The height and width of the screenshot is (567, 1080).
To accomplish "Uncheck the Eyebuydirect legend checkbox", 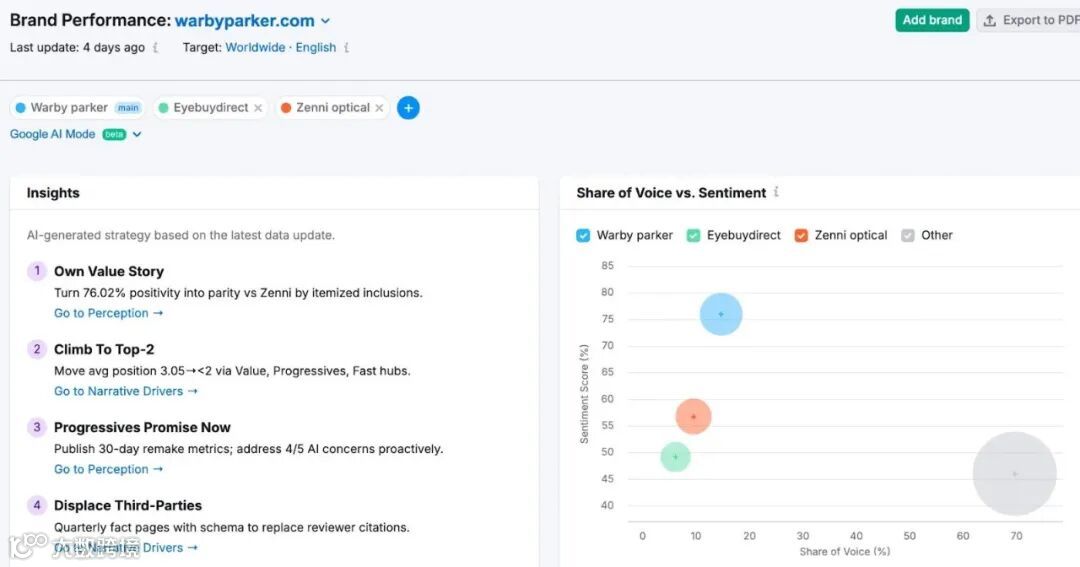I will 693,236.
